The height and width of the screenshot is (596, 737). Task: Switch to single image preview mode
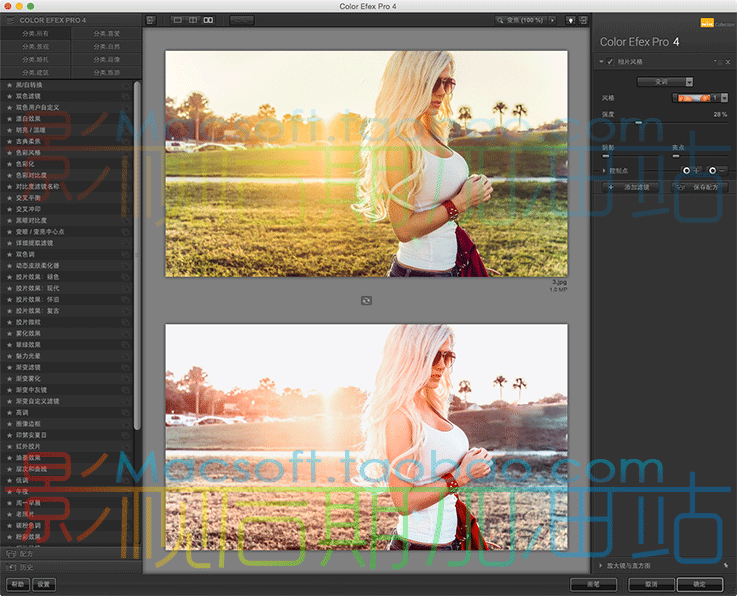click(178, 20)
